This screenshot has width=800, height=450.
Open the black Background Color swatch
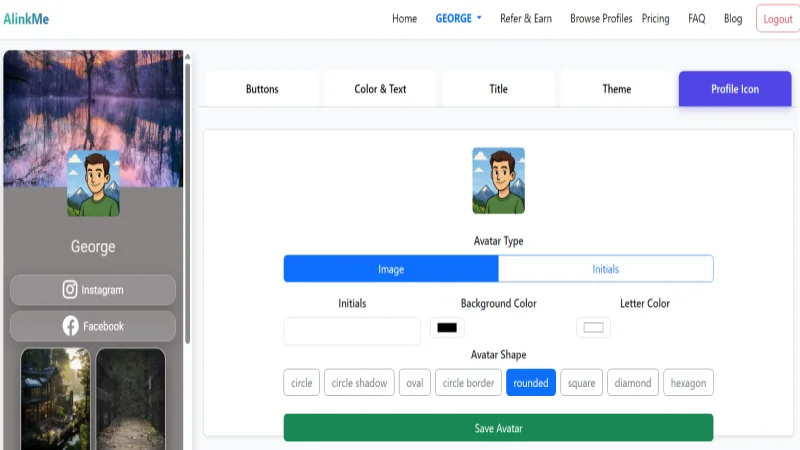447,328
